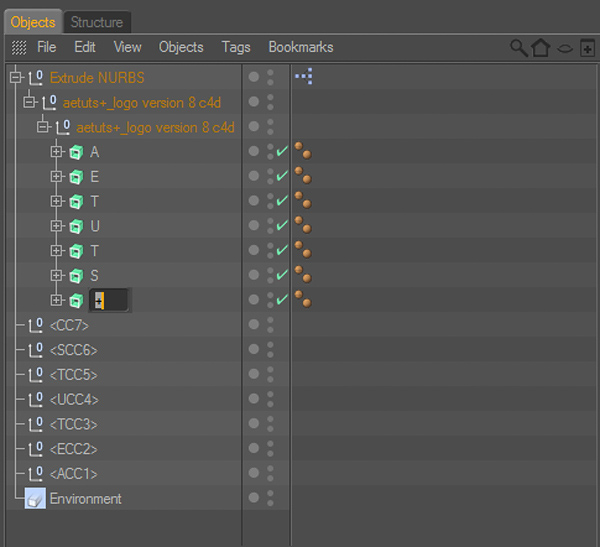Viewport: 600px width, 547px height.
Task: Click the search magnifier icon
Action: point(519,48)
